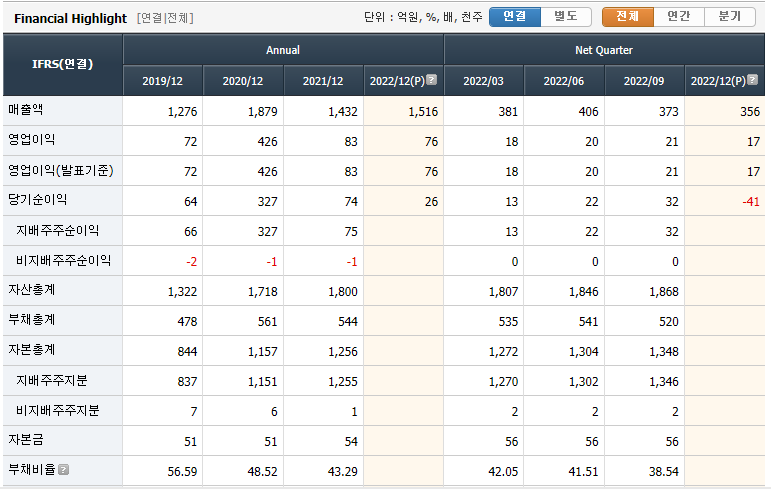Click 자산총계 value 1,868

pyautogui.click(x=664, y=292)
